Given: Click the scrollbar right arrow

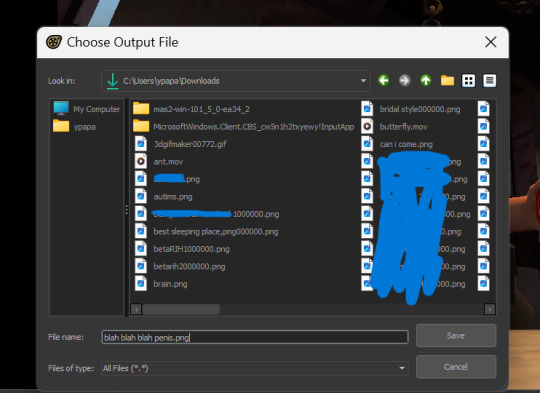Looking at the screenshot, I should point(490,309).
